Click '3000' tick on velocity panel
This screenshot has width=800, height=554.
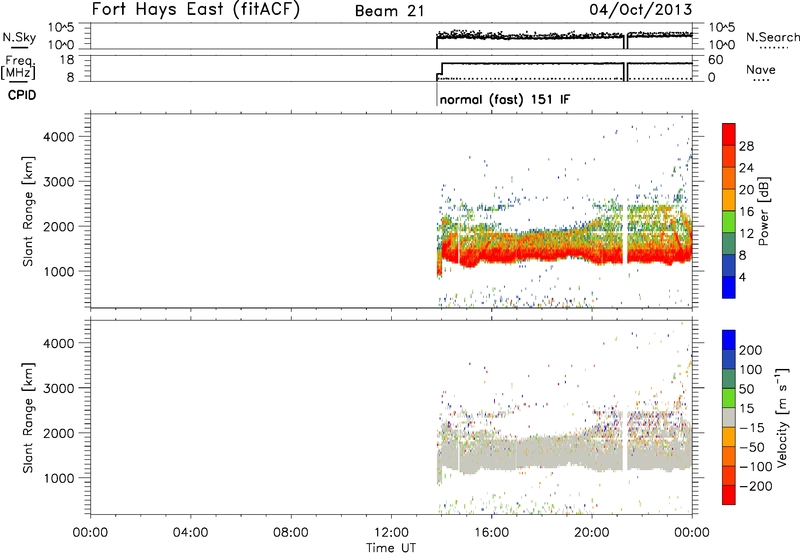pos(59,388)
